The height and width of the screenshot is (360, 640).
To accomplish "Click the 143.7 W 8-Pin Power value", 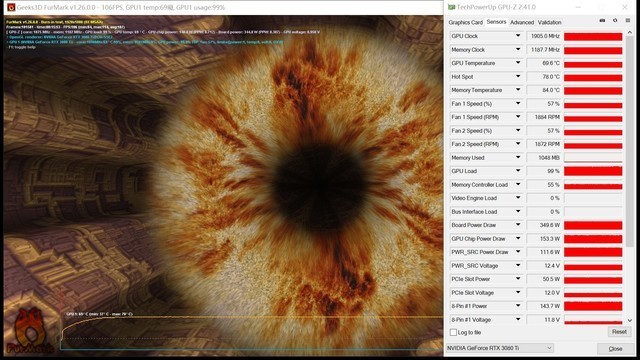I will pos(549,306).
